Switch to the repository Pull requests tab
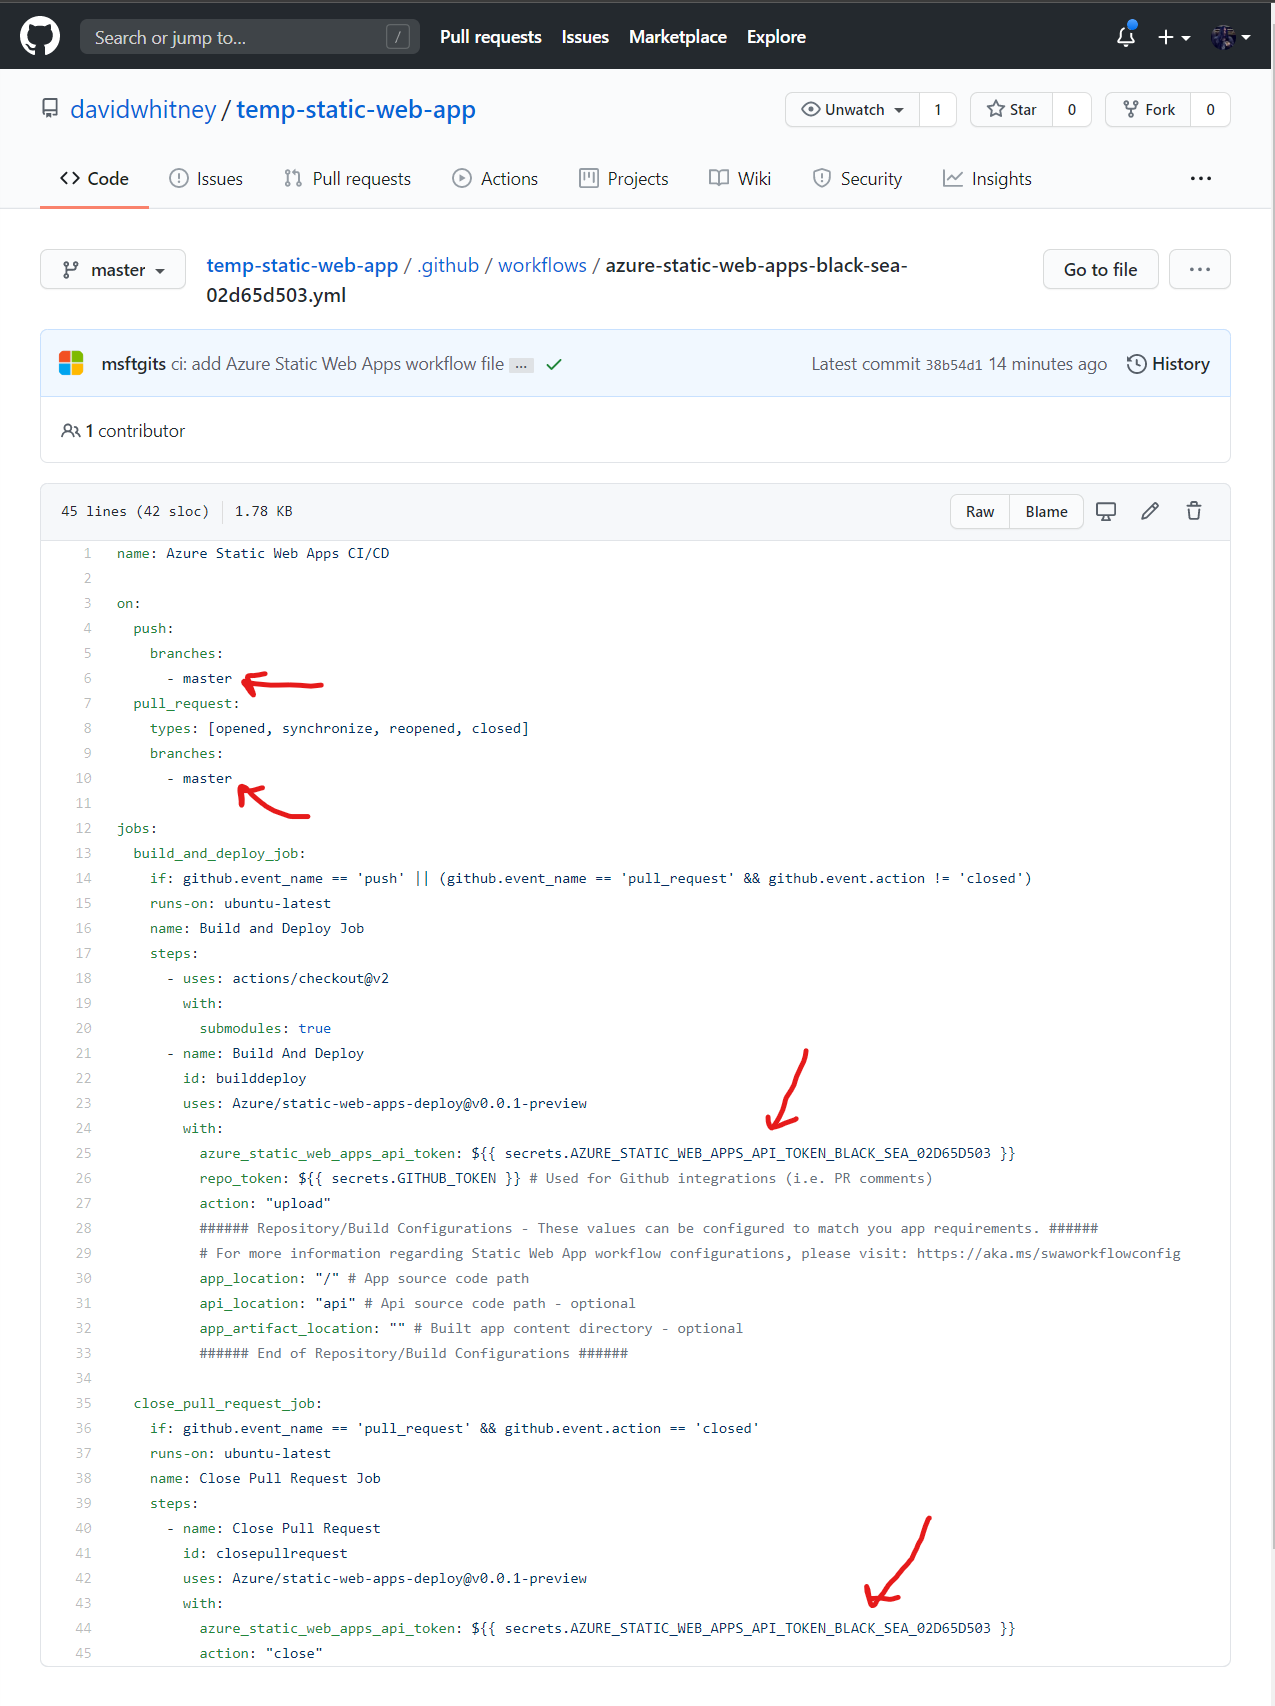This screenshot has width=1275, height=1706. coord(347,178)
